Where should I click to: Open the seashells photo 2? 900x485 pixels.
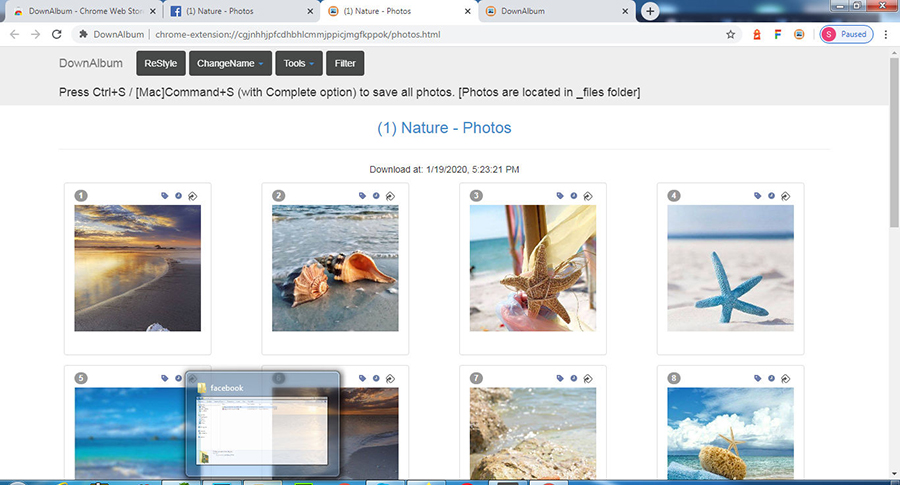(x=335, y=268)
